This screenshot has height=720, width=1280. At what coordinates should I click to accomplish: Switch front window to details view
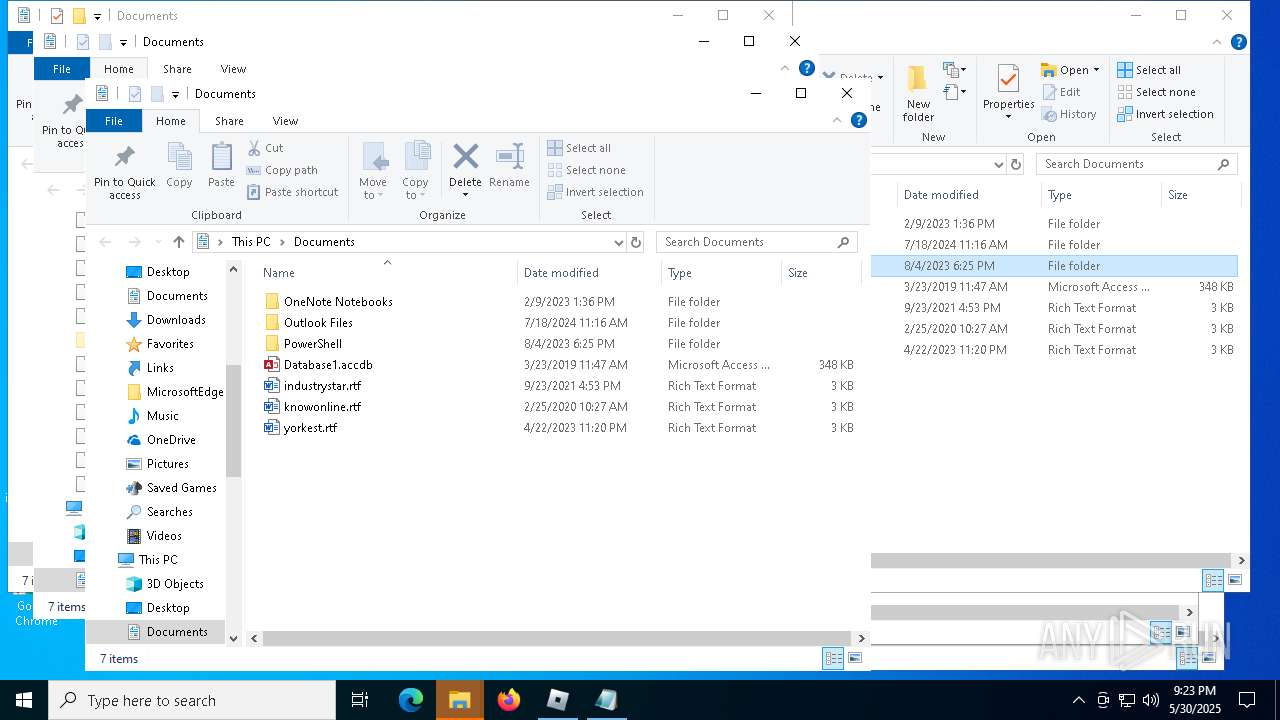point(833,658)
